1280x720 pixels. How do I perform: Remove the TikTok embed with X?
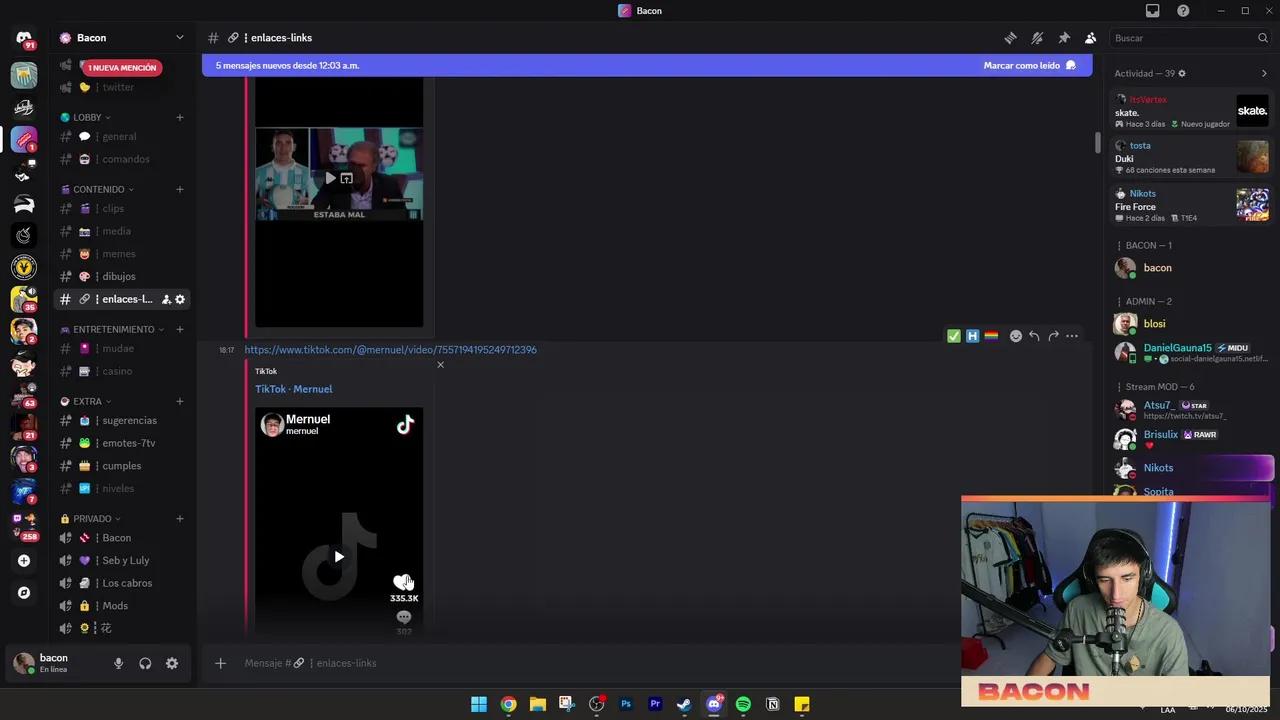click(440, 364)
